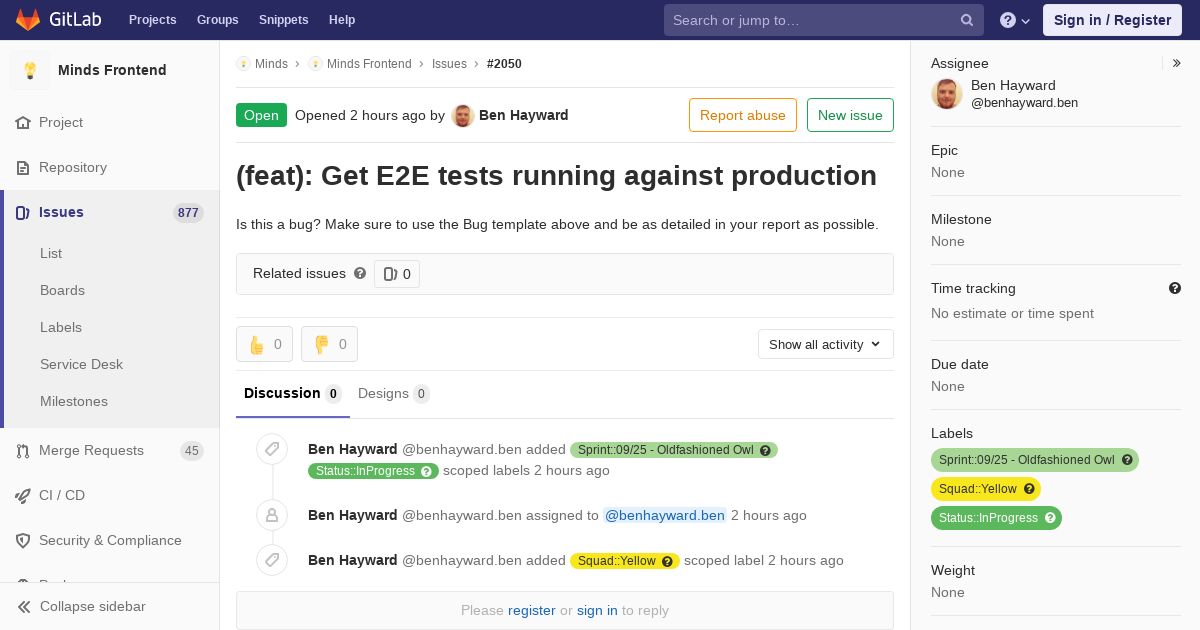Click the thumbs up reaction button

pyautogui.click(x=264, y=344)
